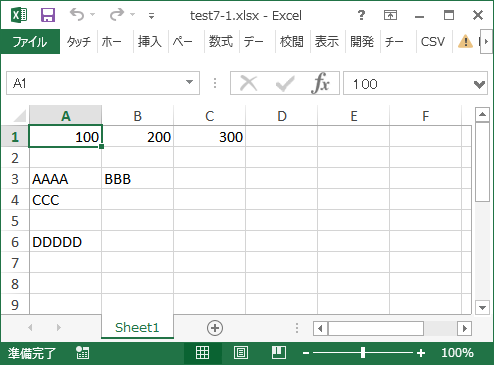Screen dimensions: 494x365
Task: Open Customize Quick Access Toolbar dropdown
Action: pos(151,16)
